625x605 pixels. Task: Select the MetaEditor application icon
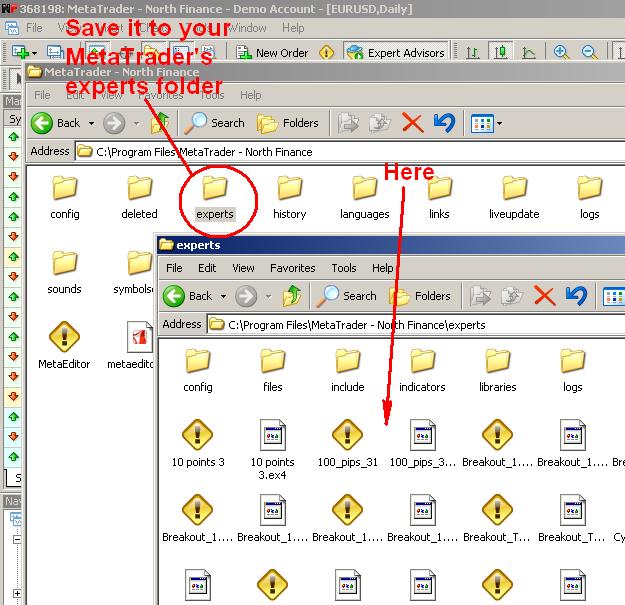pyautogui.click(x=64, y=345)
